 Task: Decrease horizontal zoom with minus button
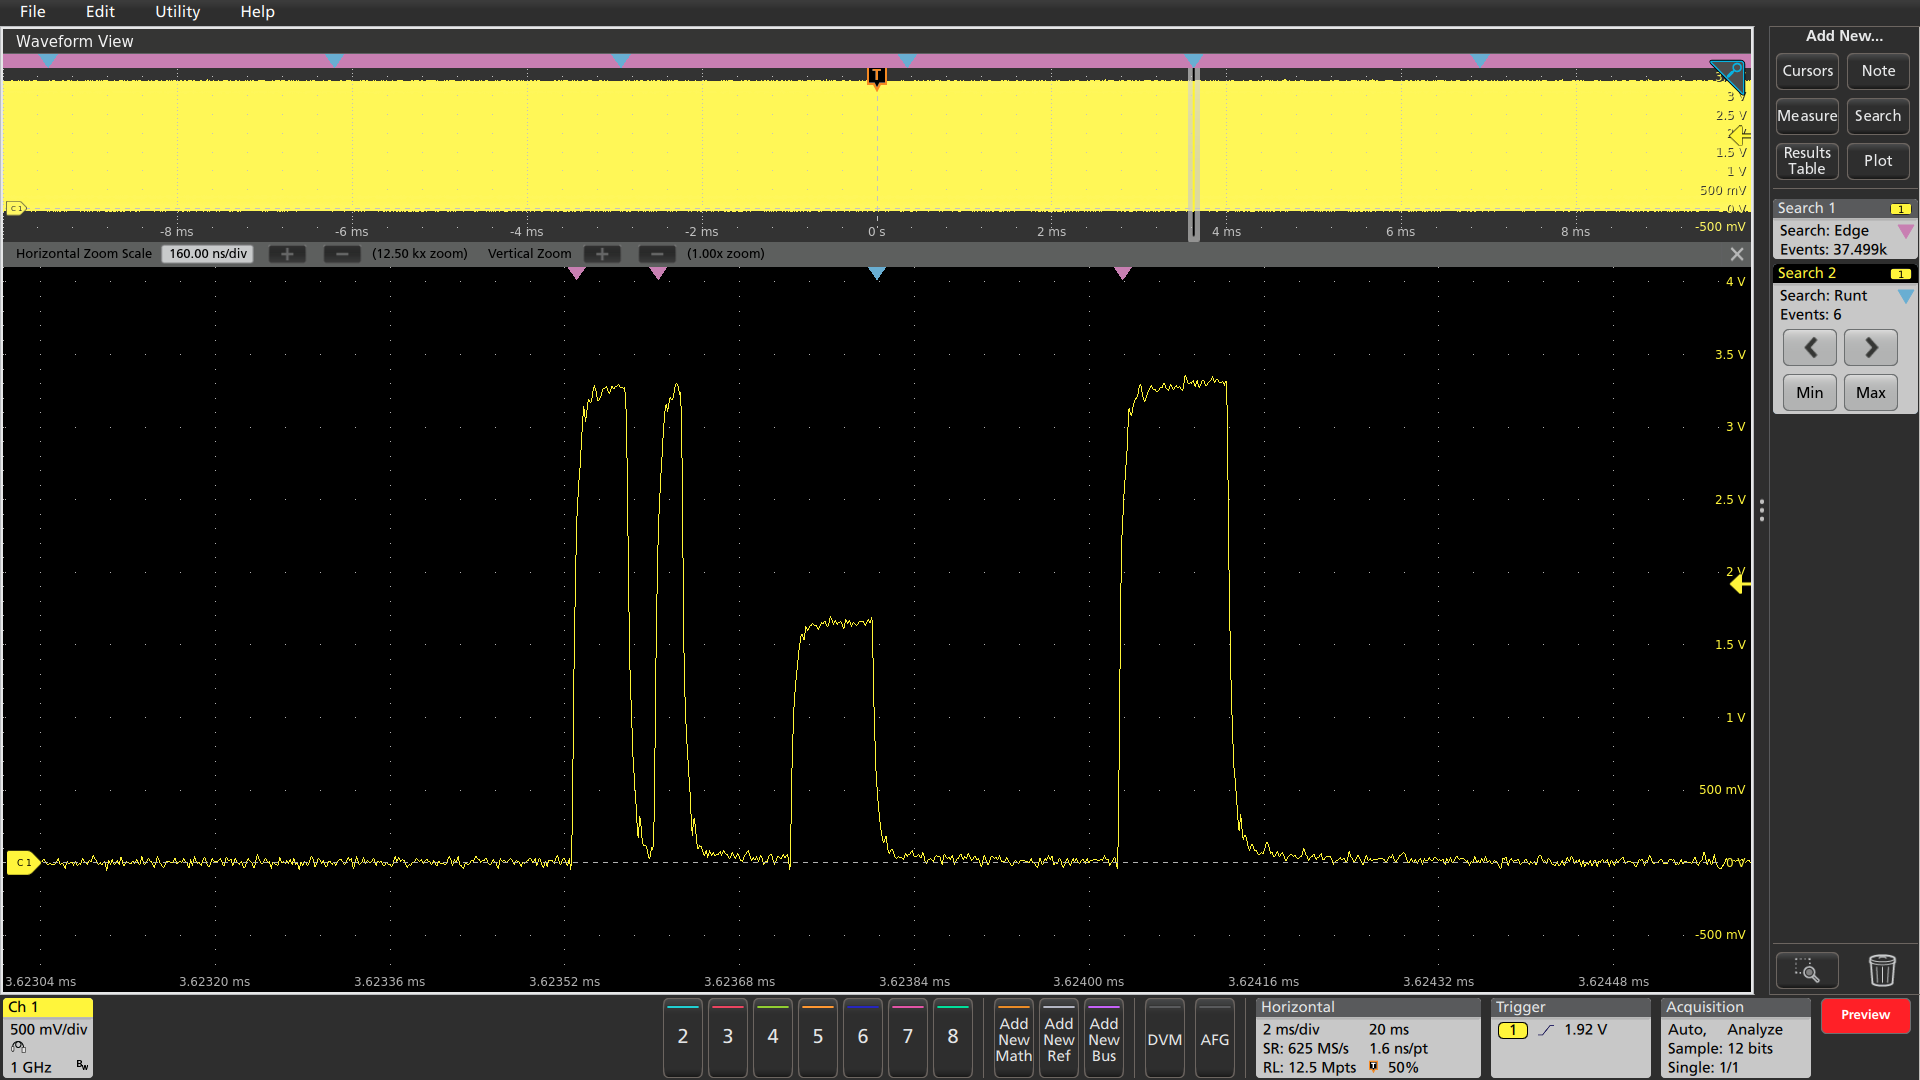coord(342,254)
